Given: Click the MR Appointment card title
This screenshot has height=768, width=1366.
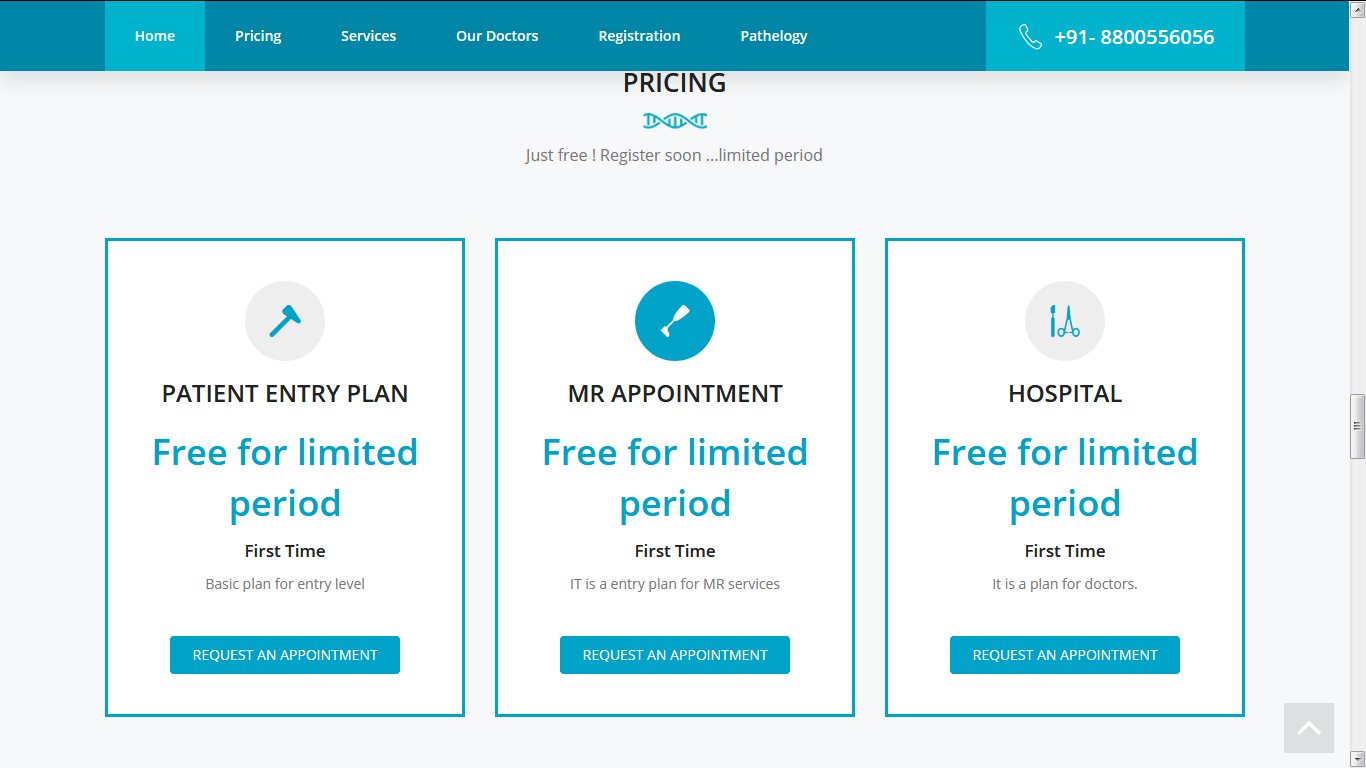Looking at the screenshot, I should [x=675, y=394].
